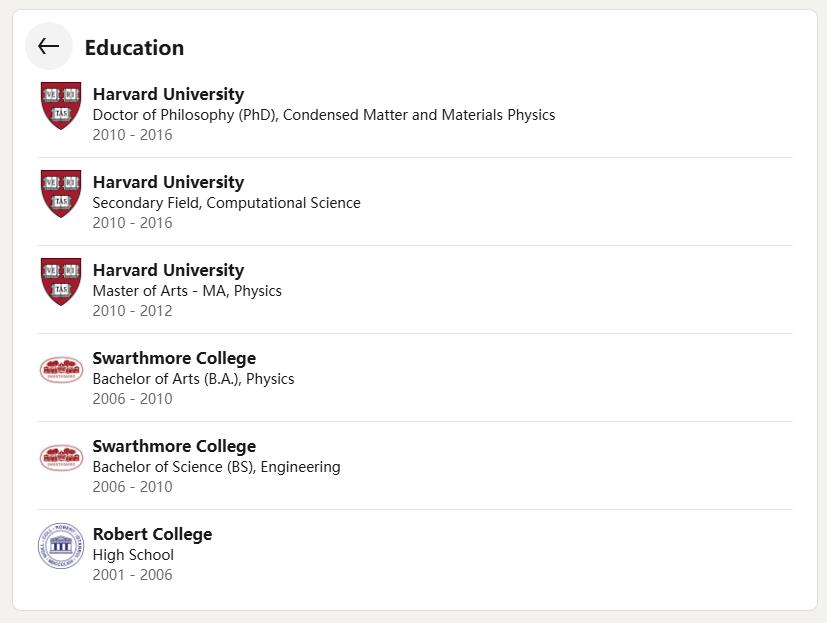Click the back arrow button

(x=48, y=46)
